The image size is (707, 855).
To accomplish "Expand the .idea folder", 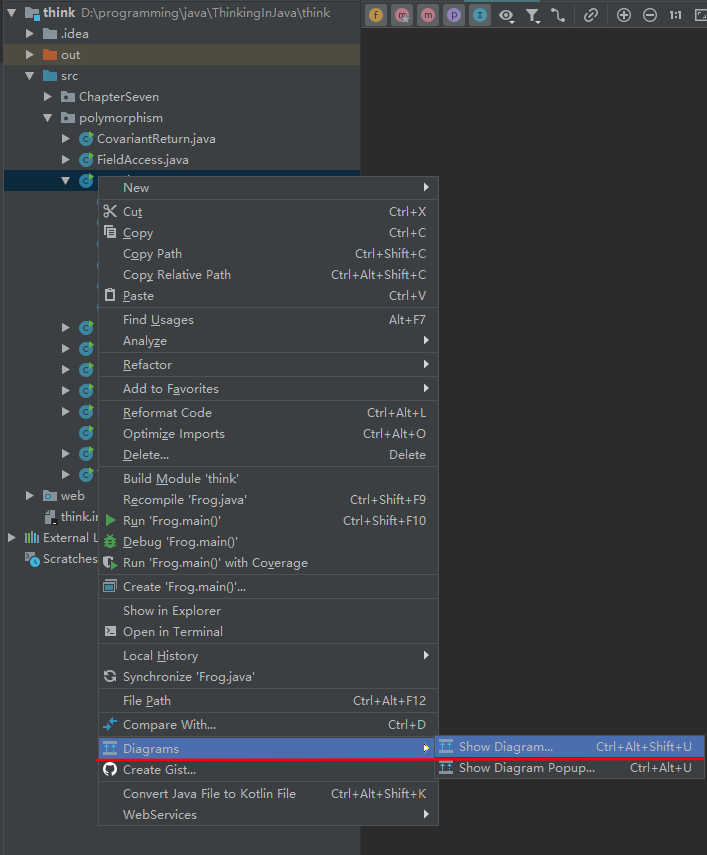I will 30,34.
